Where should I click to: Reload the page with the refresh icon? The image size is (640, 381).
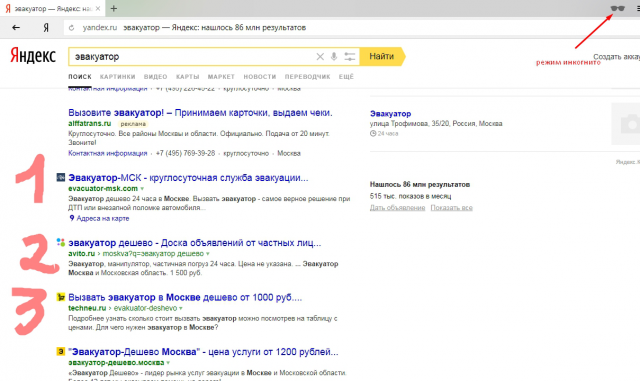pos(71,28)
